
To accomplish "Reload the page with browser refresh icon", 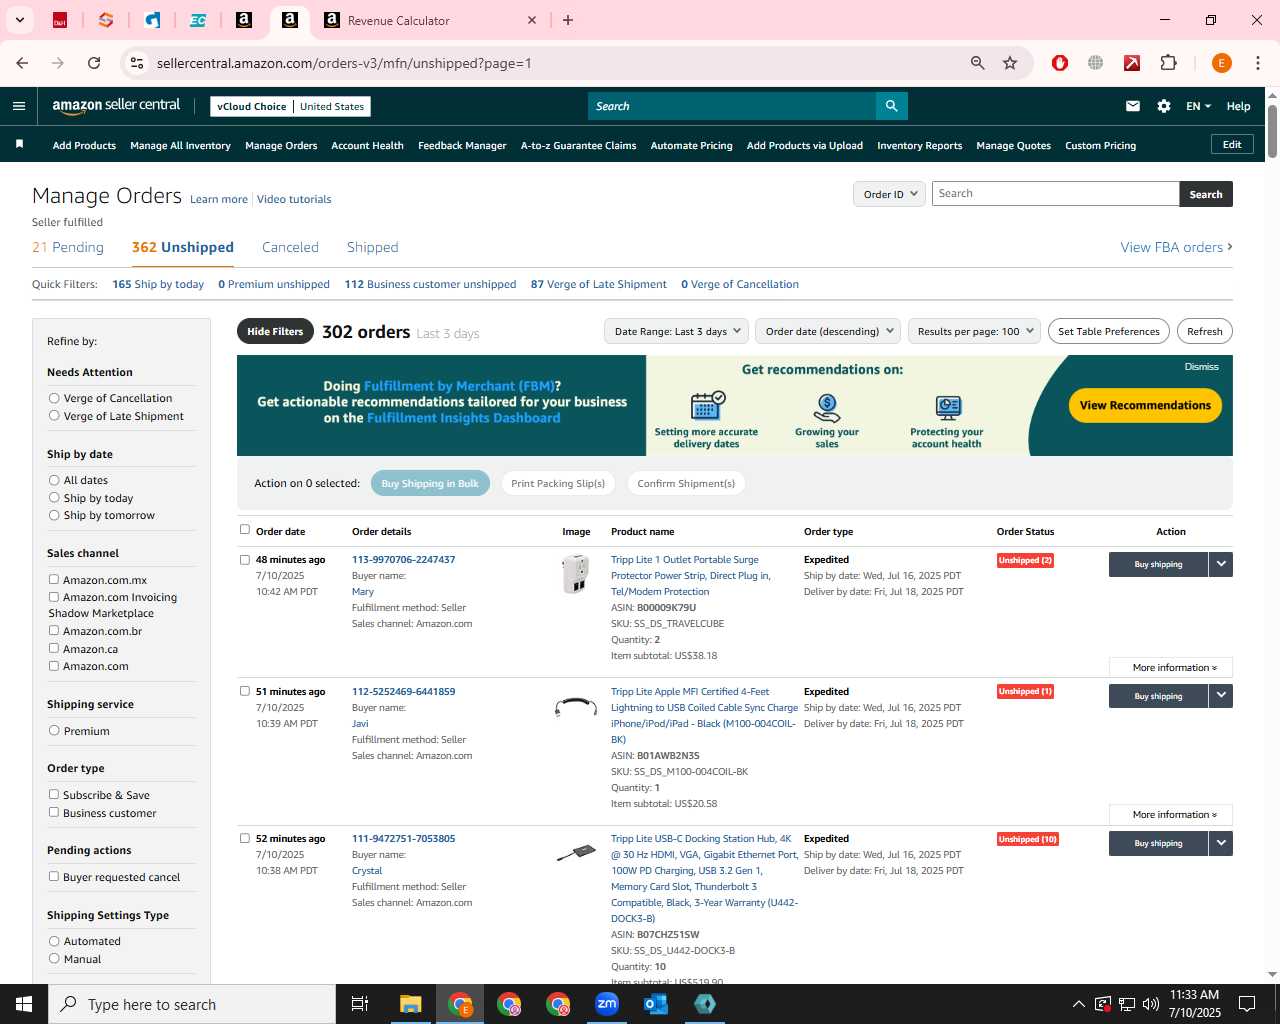I will tap(94, 63).
